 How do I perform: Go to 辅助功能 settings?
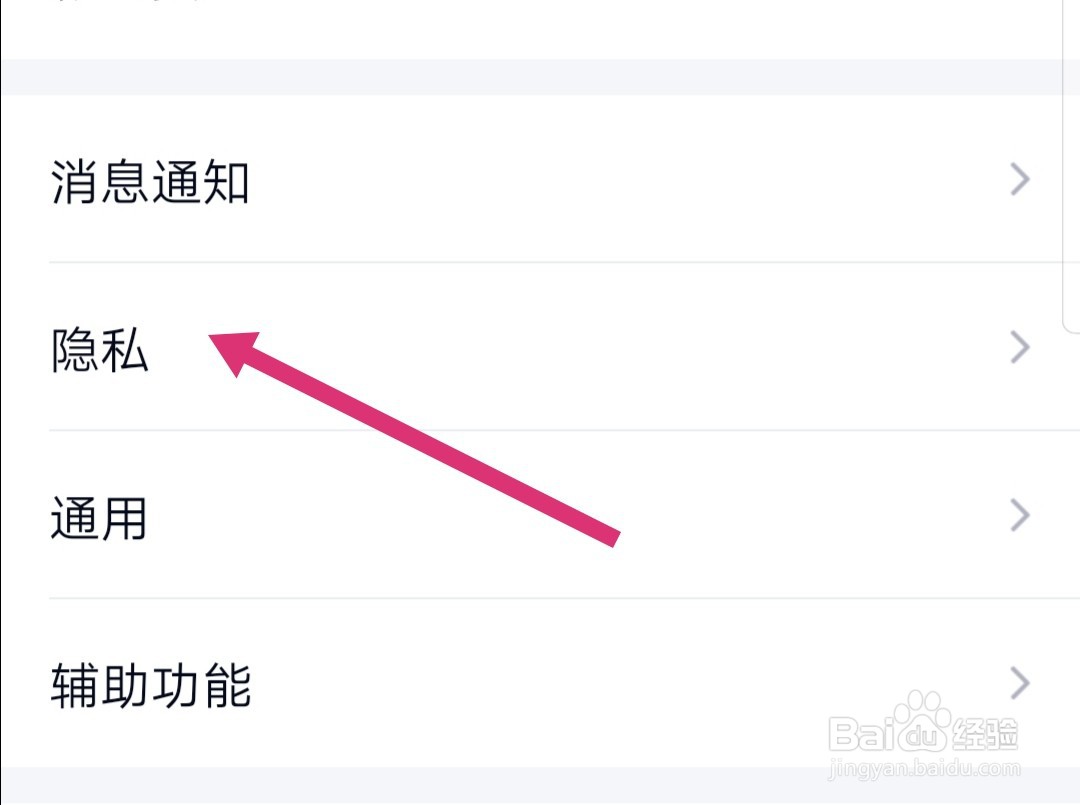(x=540, y=683)
